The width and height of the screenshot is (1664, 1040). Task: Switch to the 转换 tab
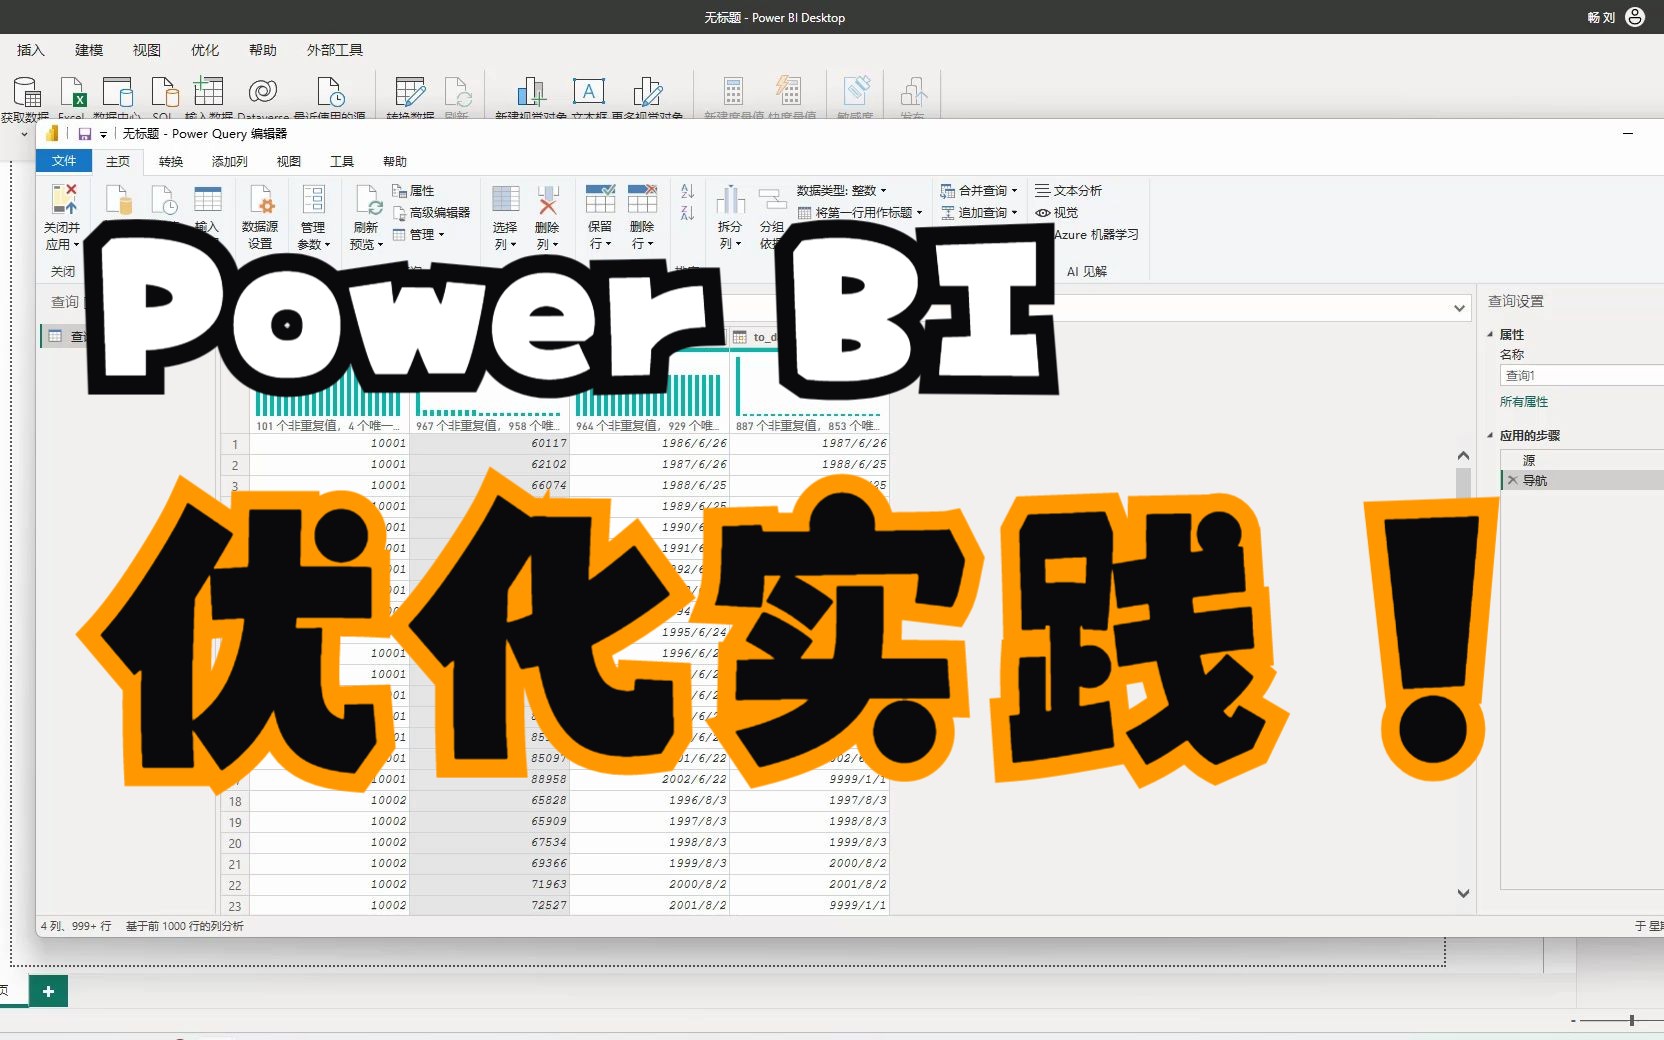[171, 161]
